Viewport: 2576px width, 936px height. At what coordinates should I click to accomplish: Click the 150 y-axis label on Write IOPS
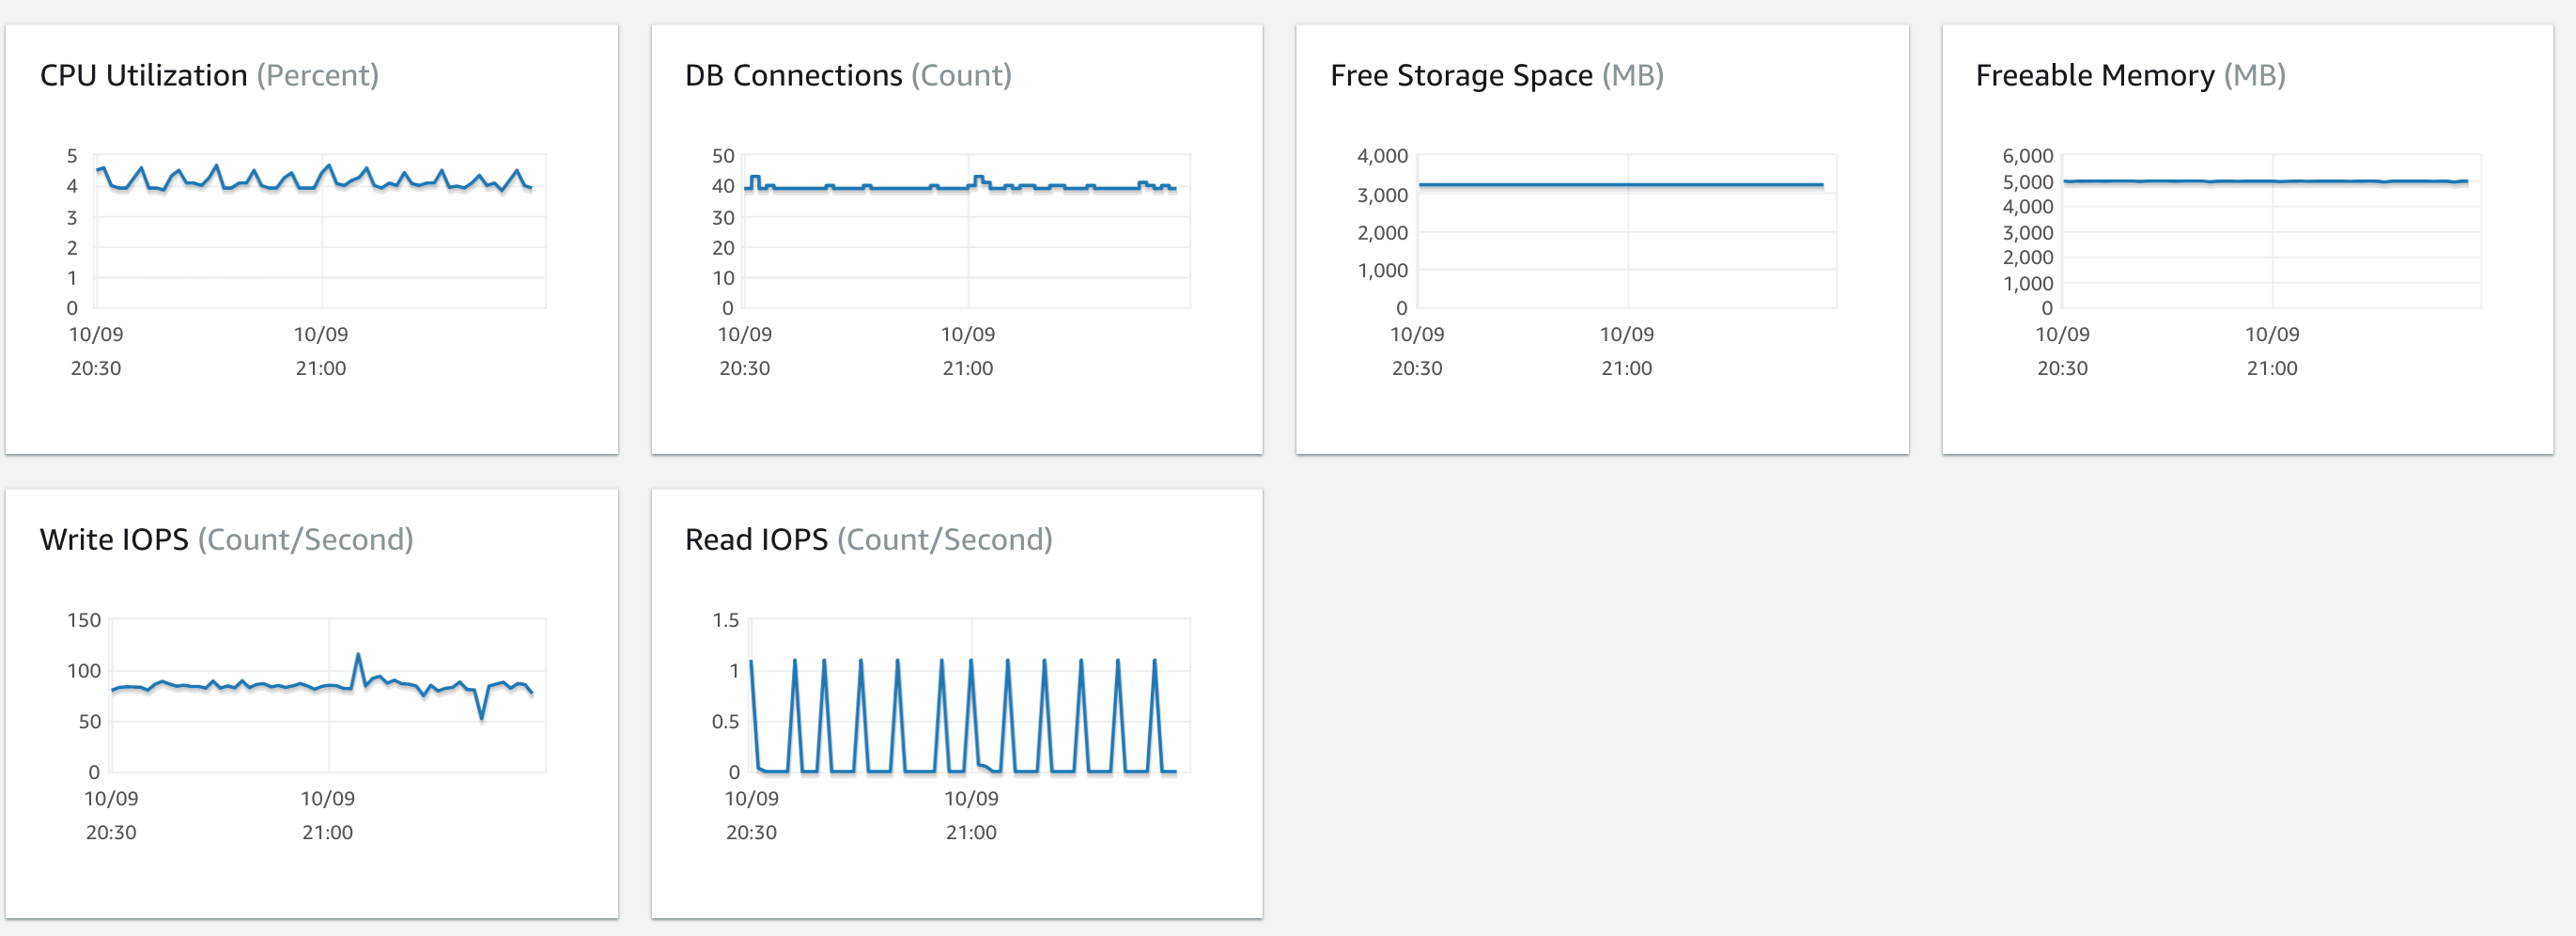(x=84, y=620)
